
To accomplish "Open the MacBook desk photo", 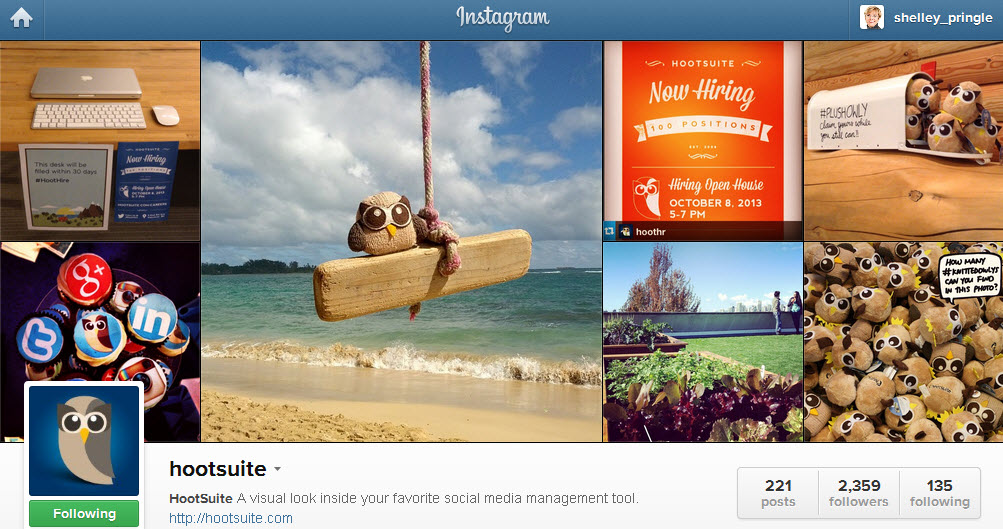I will pos(100,140).
